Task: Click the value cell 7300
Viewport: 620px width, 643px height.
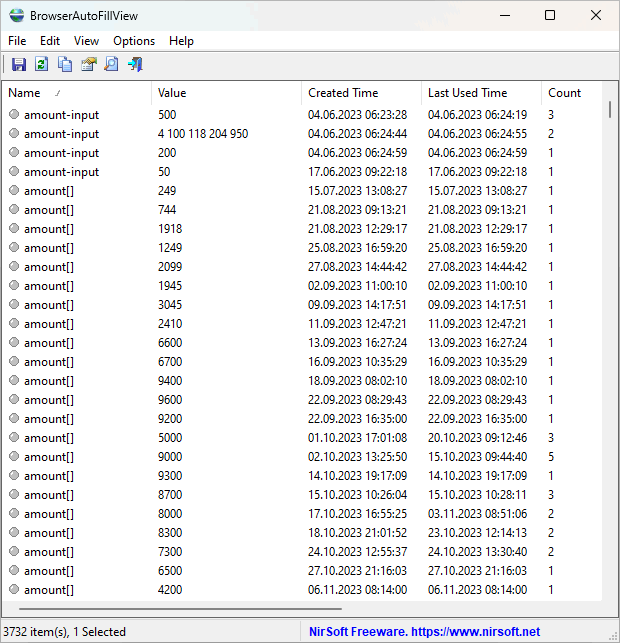Action: pos(170,552)
